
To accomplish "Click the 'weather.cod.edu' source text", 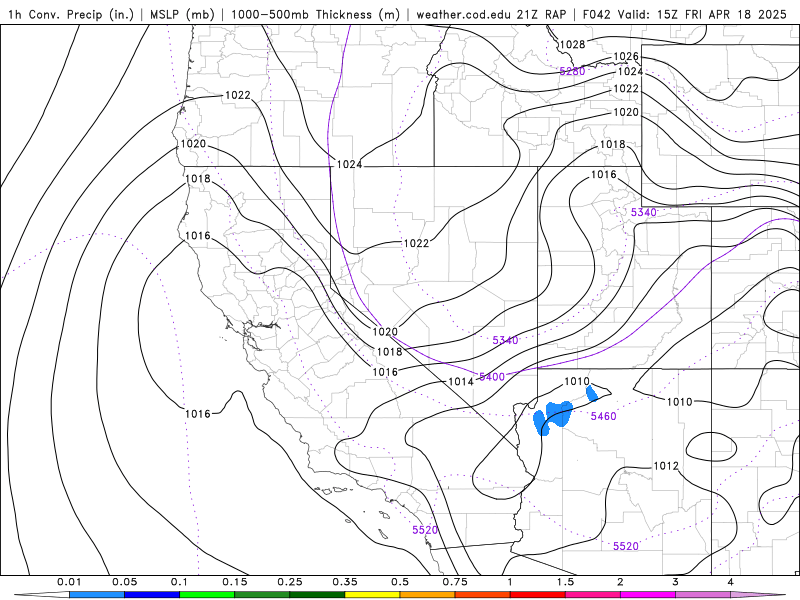I will point(464,15).
